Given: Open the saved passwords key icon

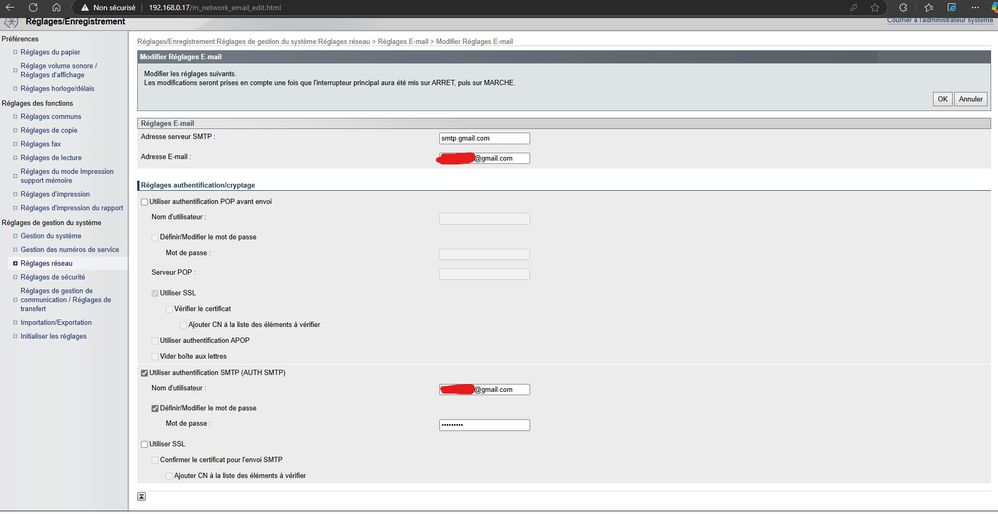Looking at the screenshot, I should point(854,8).
